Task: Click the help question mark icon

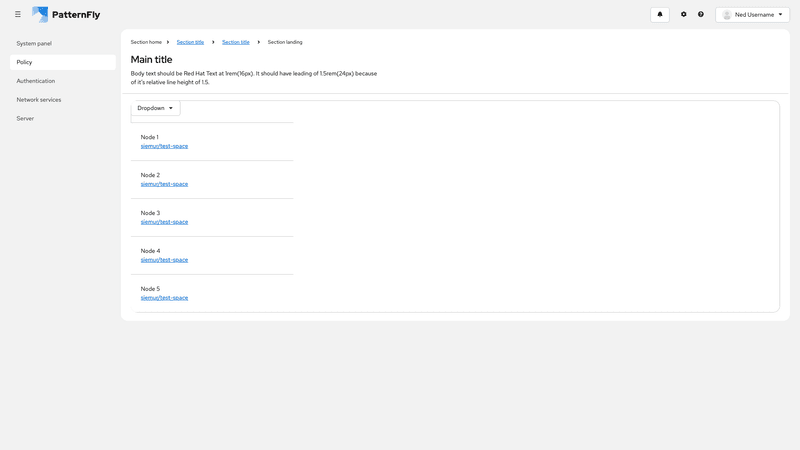Action: 701,15
